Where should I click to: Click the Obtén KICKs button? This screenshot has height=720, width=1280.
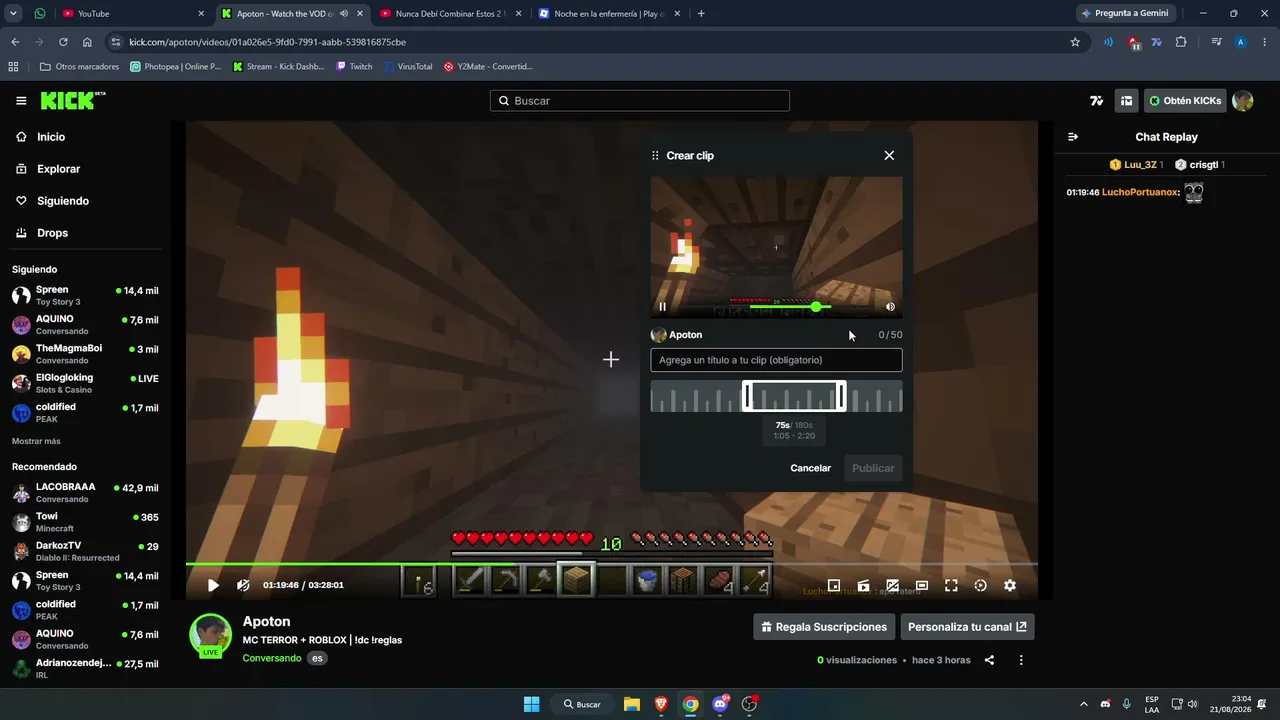coord(1185,101)
